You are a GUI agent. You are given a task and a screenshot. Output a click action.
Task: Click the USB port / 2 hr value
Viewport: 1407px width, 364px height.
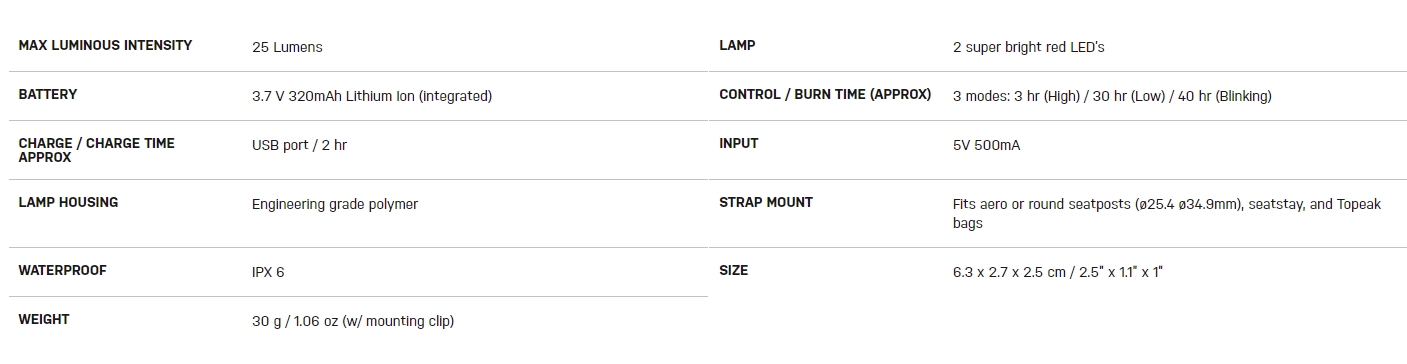299,145
